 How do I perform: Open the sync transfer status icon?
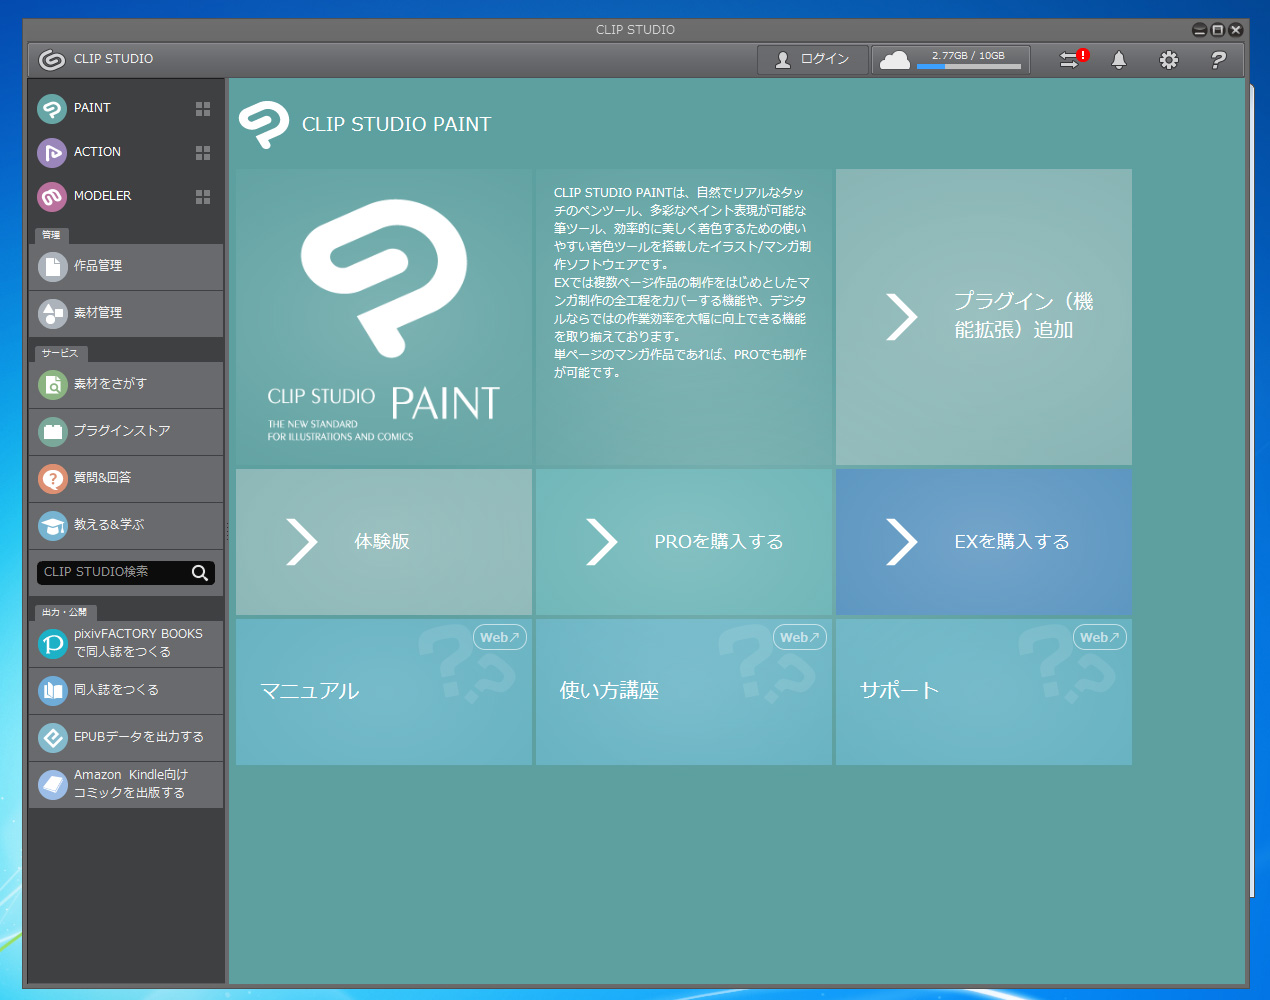pos(1072,60)
